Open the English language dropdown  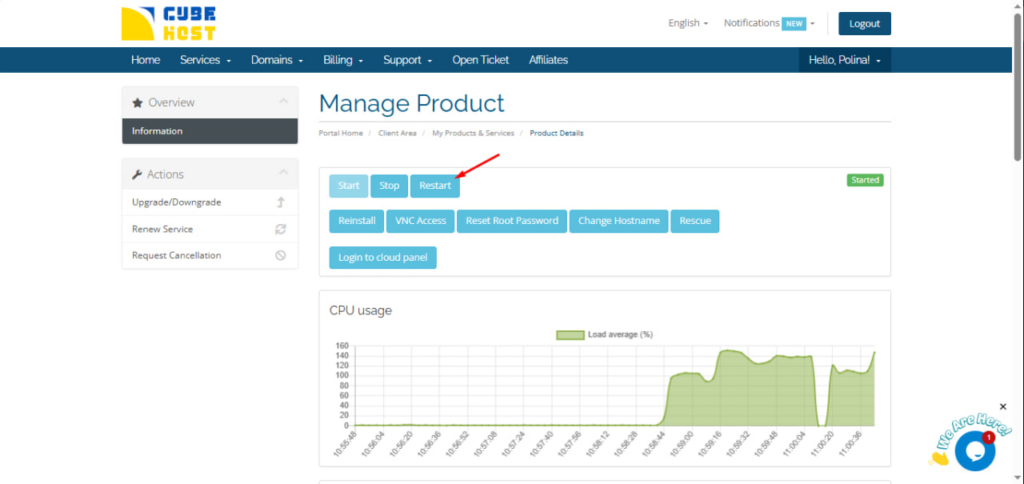tap(688, 23)
